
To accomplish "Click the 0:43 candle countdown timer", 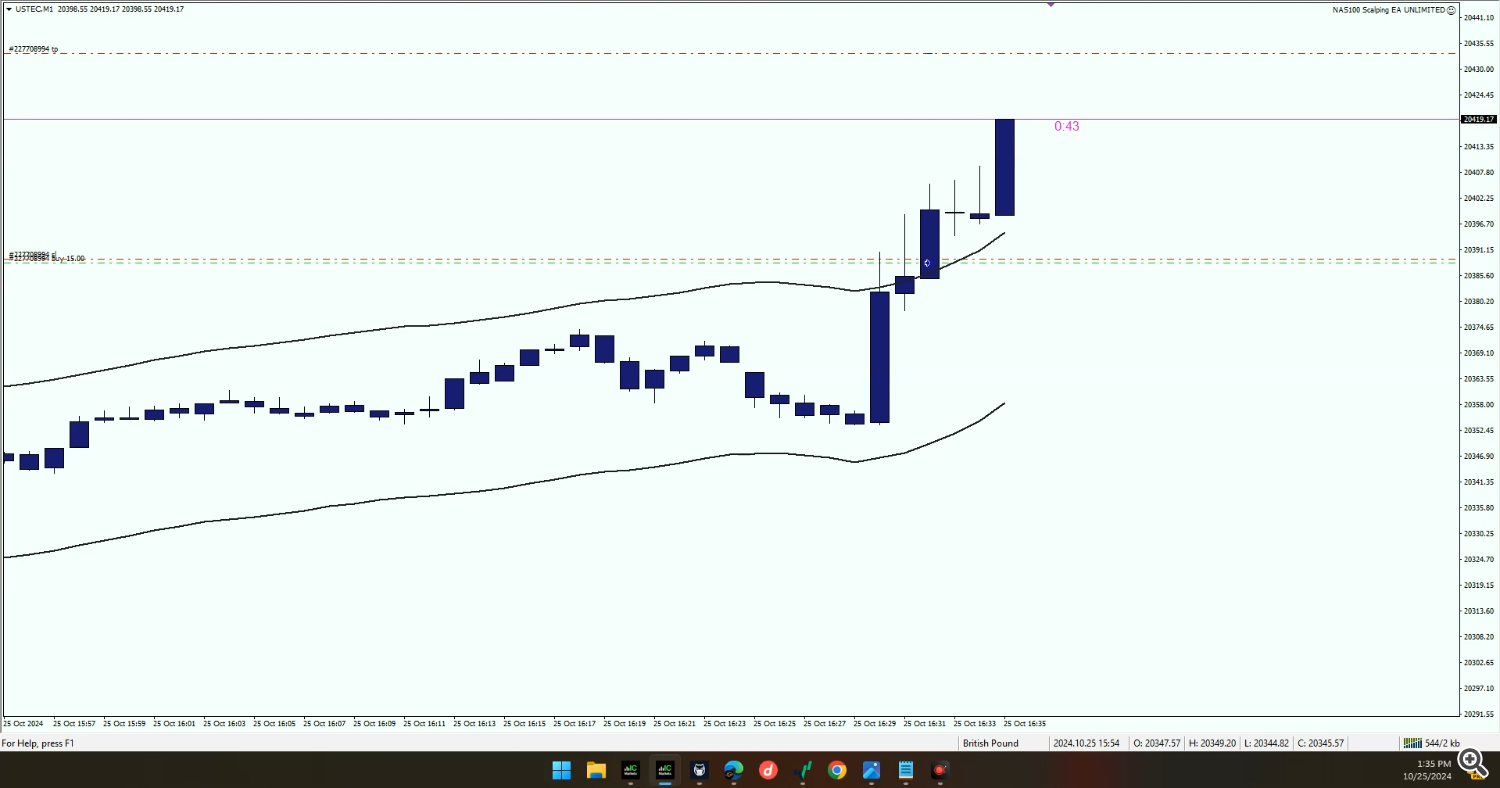I will click(x=1067, y=126).
